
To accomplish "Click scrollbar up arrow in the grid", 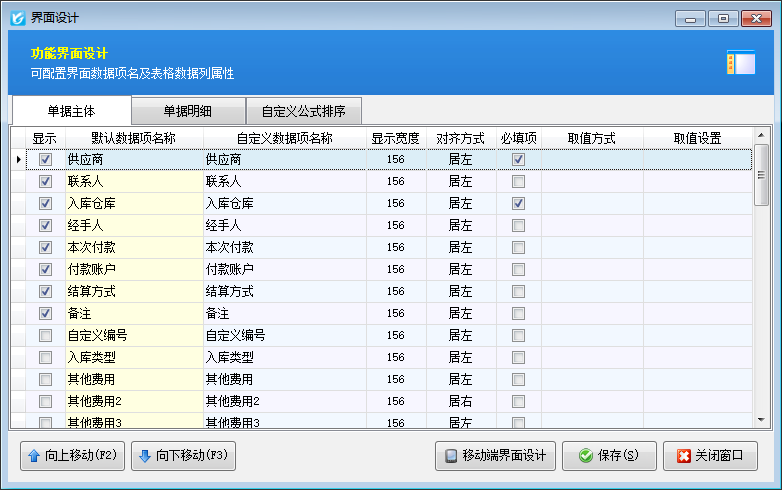I will coord(761,135).
